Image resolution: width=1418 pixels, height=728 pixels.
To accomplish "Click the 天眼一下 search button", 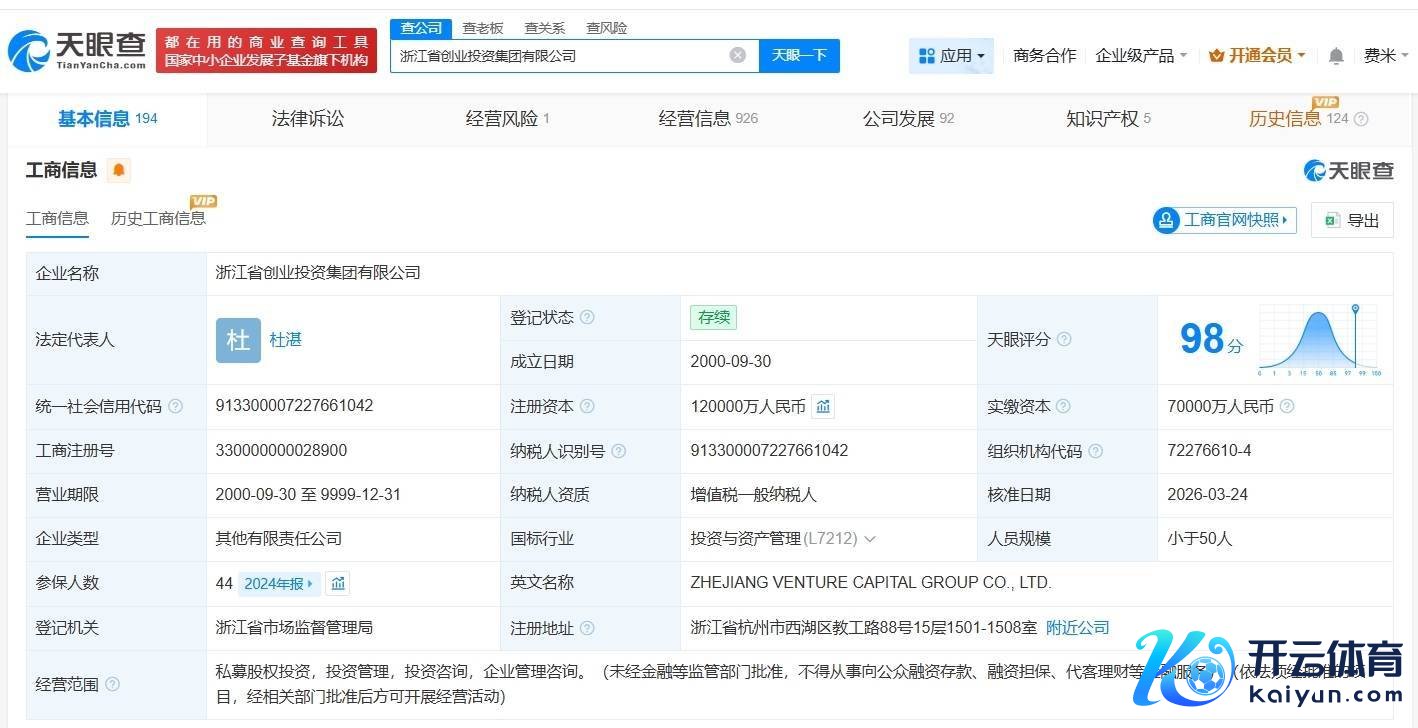I will pos(799,55).
